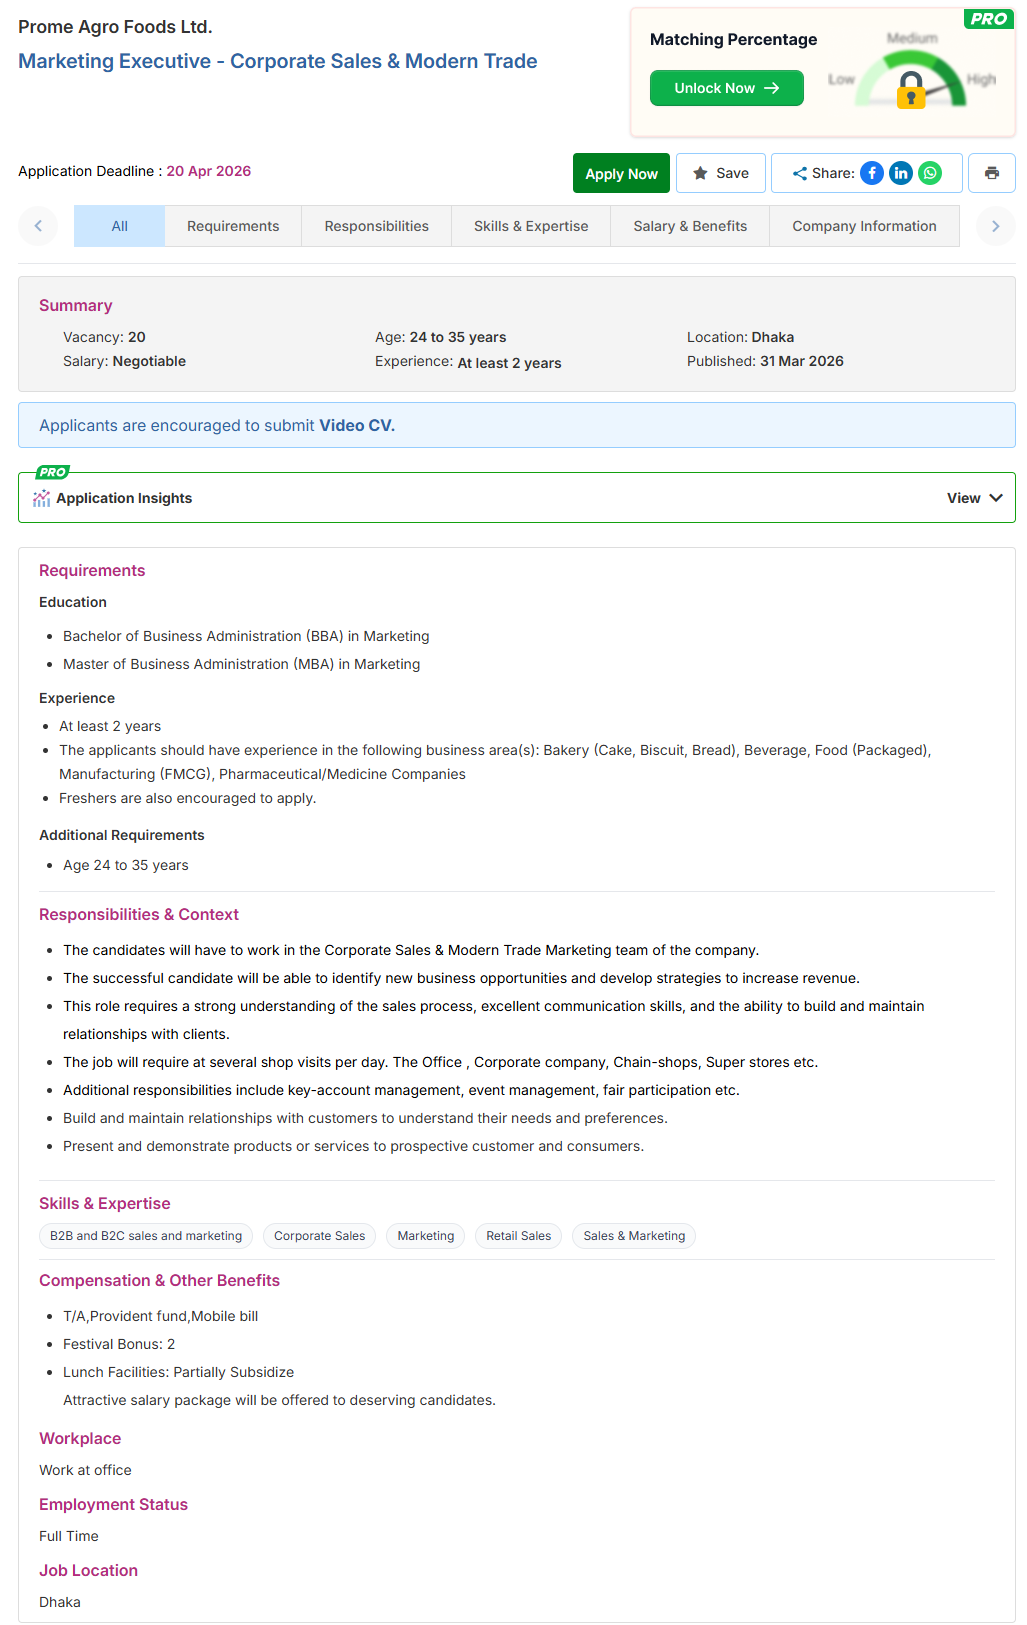The image size is (1027, 1625).
Task: Show next tabs with right arrow
Action: pos(996,226)
